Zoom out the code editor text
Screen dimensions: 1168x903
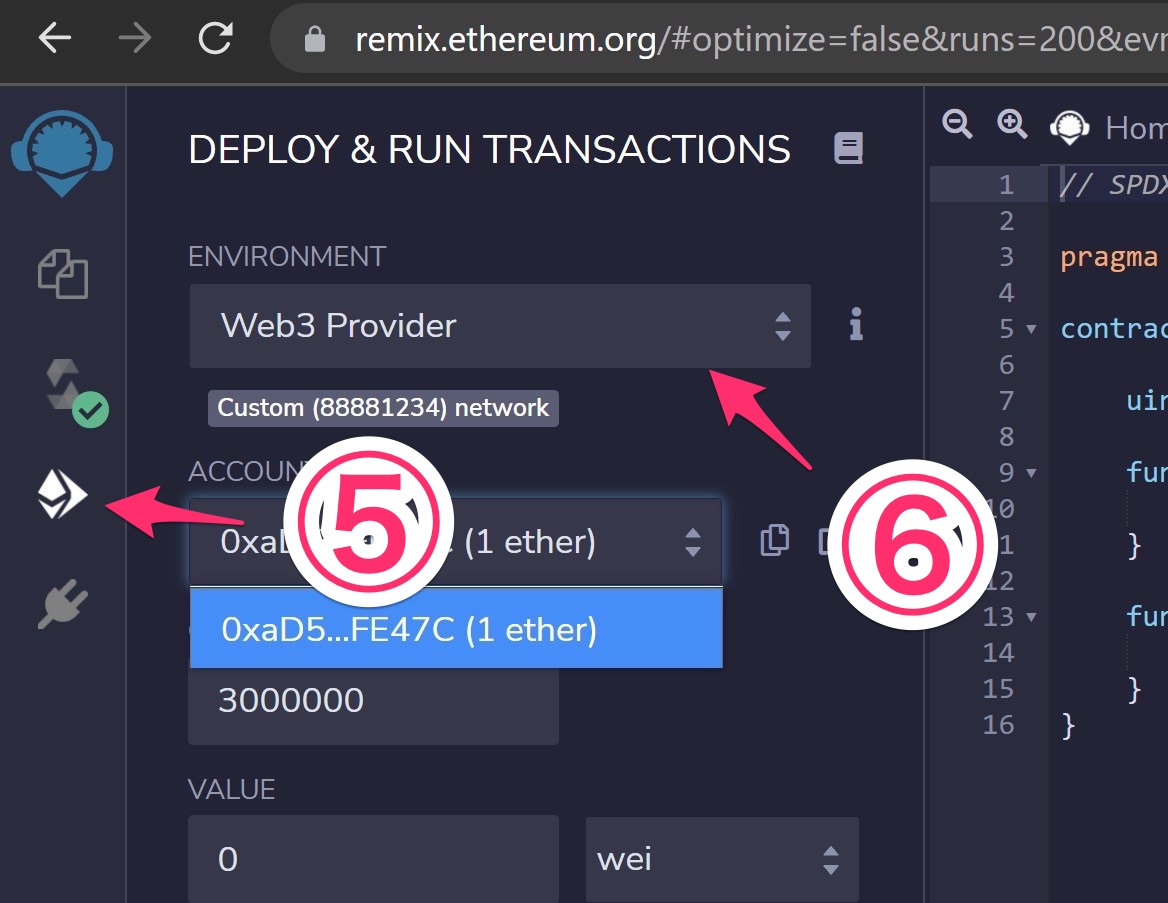[x=956, y=124]
